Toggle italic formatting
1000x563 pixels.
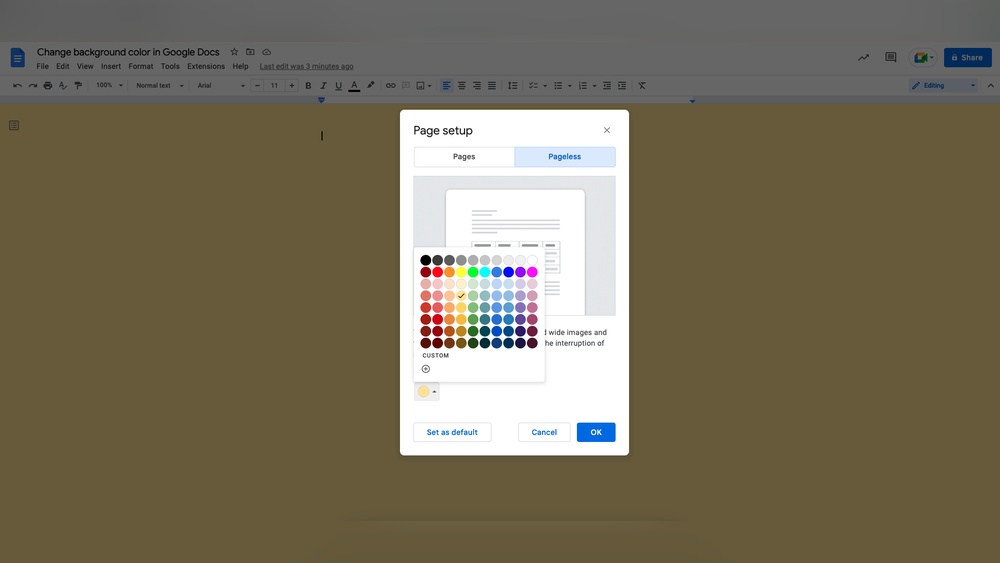coord(323,85)
